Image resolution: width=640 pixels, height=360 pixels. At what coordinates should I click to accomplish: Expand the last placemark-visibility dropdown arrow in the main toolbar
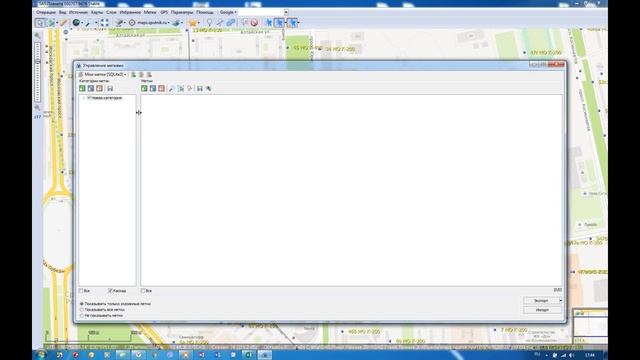[x=298, y=23]
